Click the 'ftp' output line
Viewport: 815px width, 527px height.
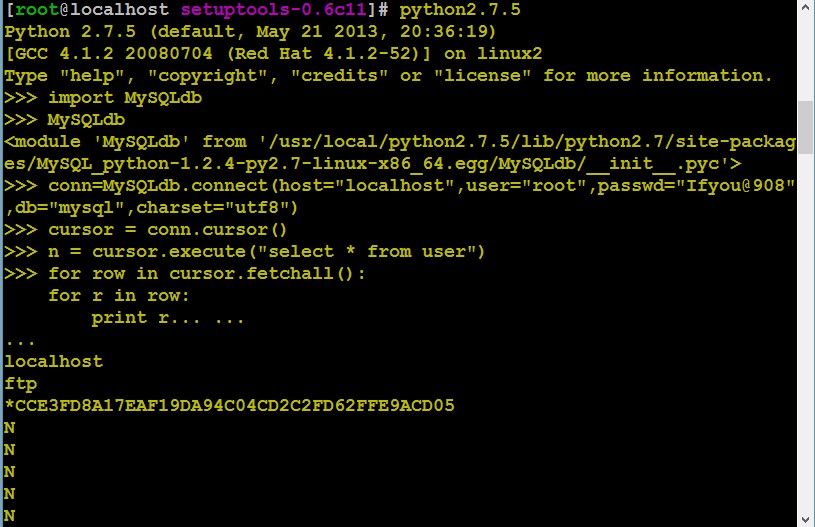tap(21, 384)
